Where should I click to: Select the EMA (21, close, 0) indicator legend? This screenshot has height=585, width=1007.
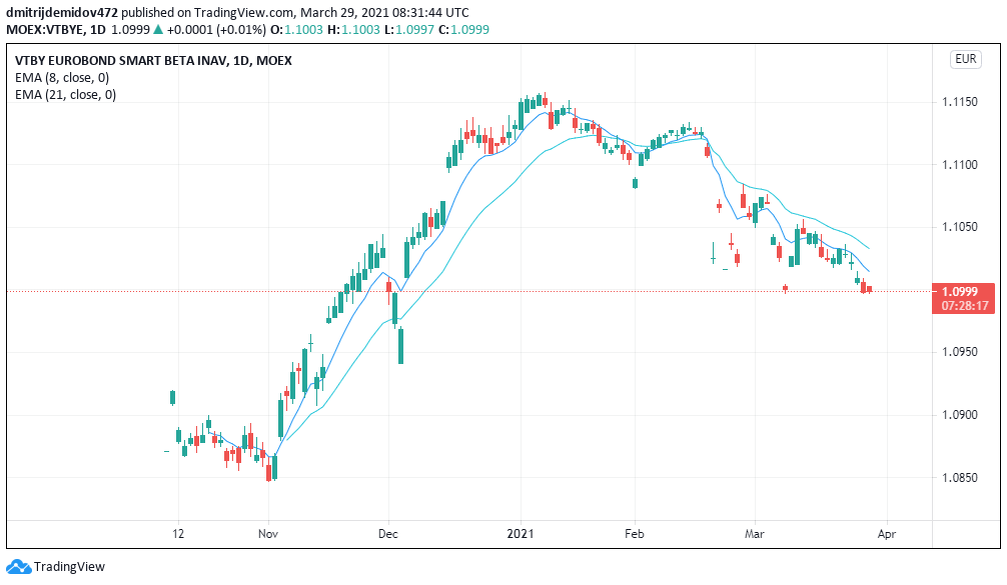[x=66, y=95]
